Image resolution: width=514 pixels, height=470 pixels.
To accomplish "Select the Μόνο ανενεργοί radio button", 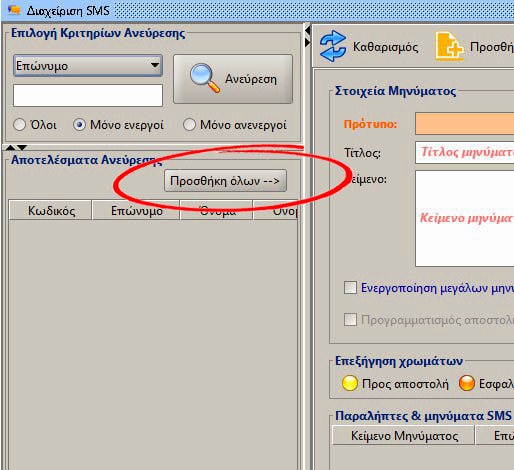I will (189, 125).
